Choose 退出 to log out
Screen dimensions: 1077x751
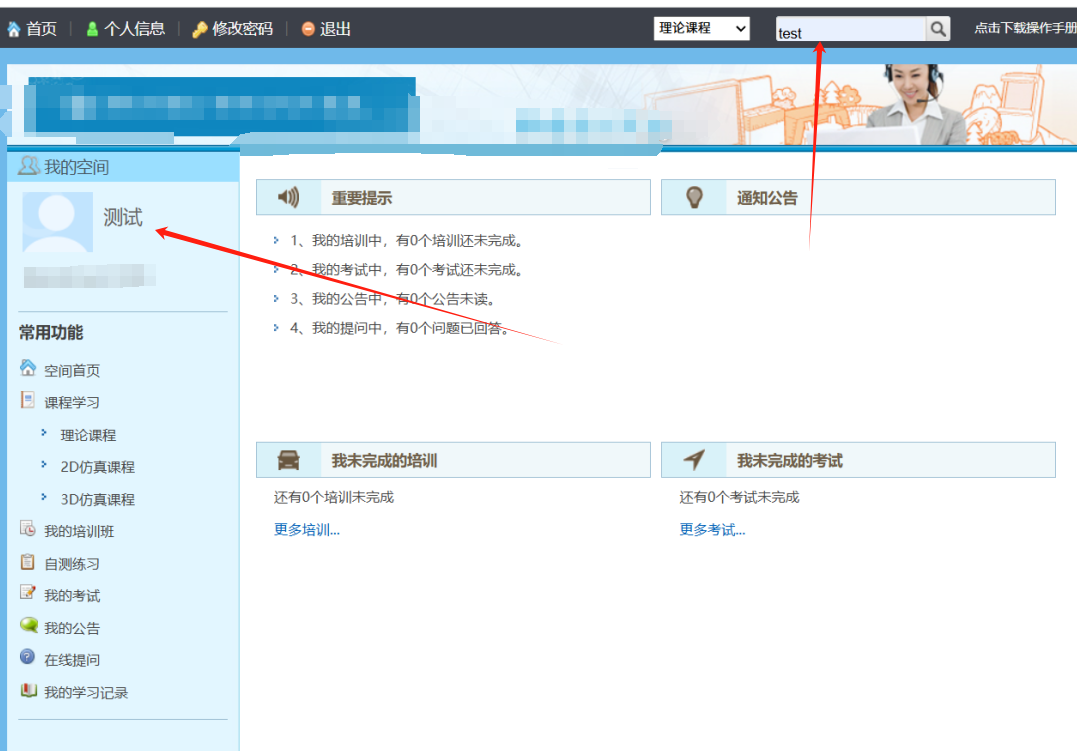[335, 29]
